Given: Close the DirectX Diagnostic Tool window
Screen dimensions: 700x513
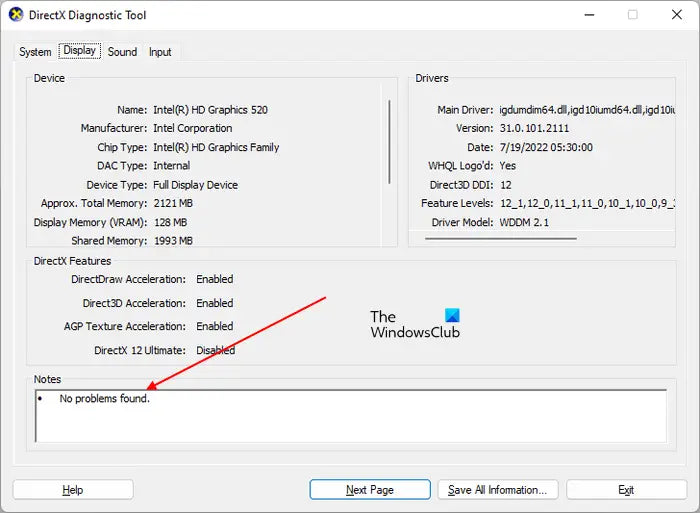Looking at the screenshot, I should pos(677,15).
